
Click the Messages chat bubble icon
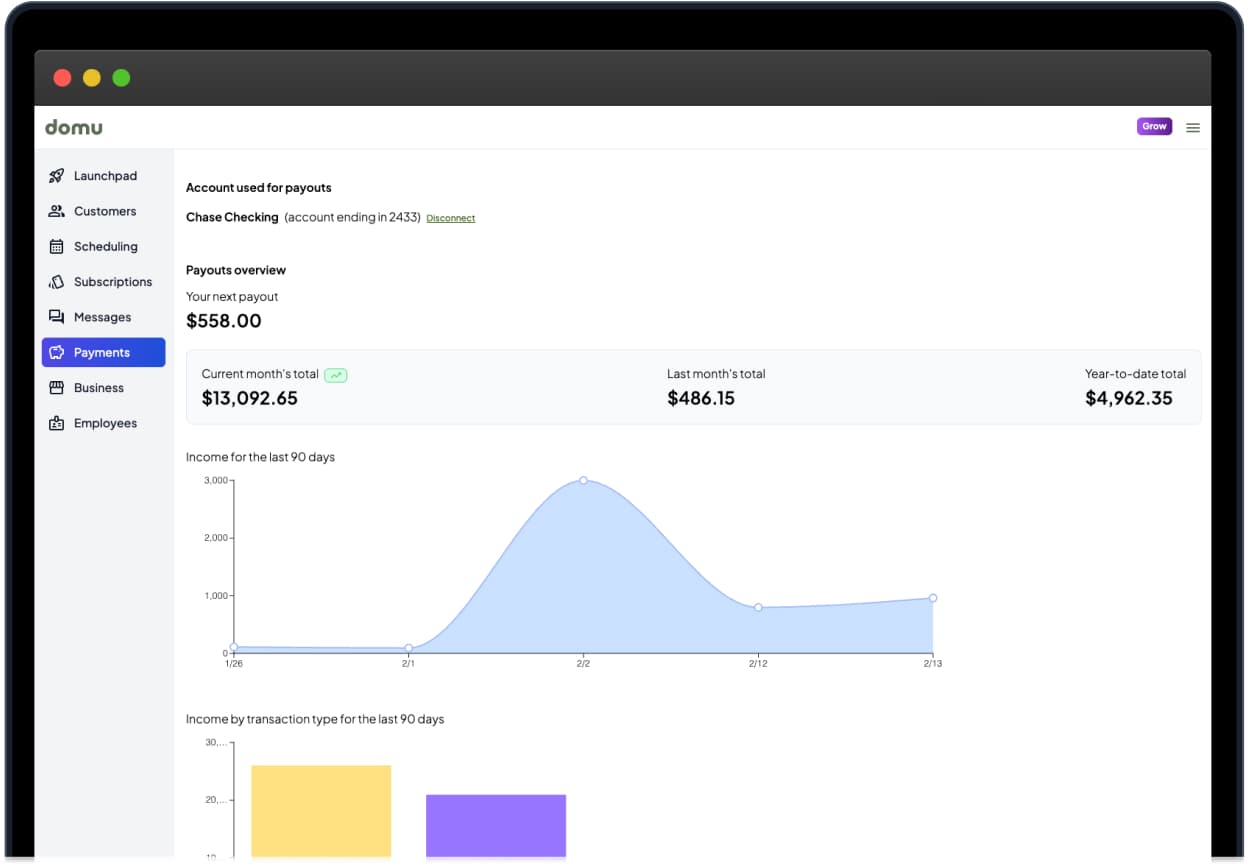(57, 317)
